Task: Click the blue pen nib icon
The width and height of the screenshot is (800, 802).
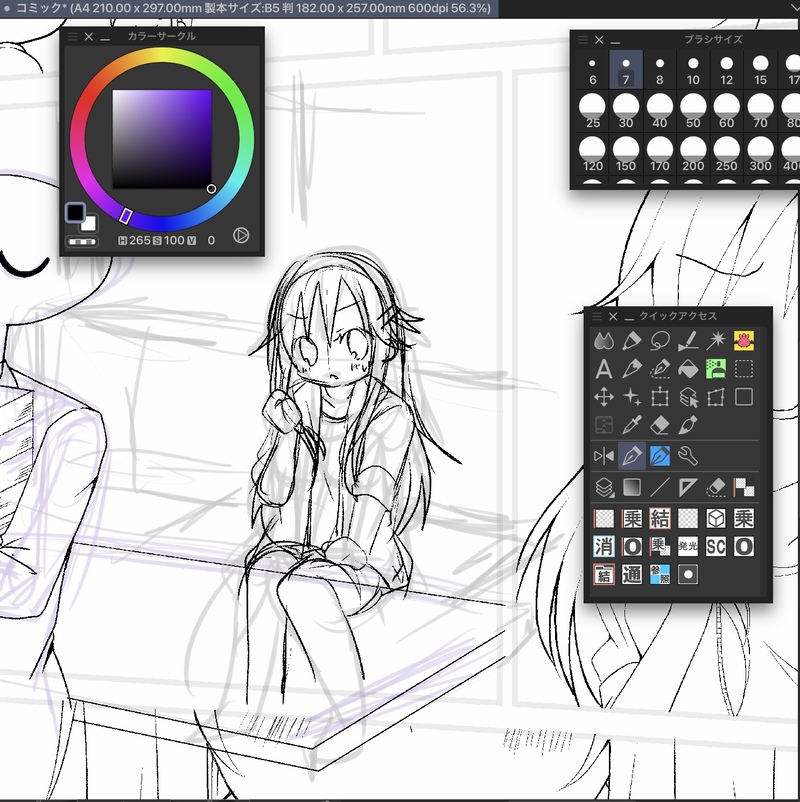Action: 660,456
